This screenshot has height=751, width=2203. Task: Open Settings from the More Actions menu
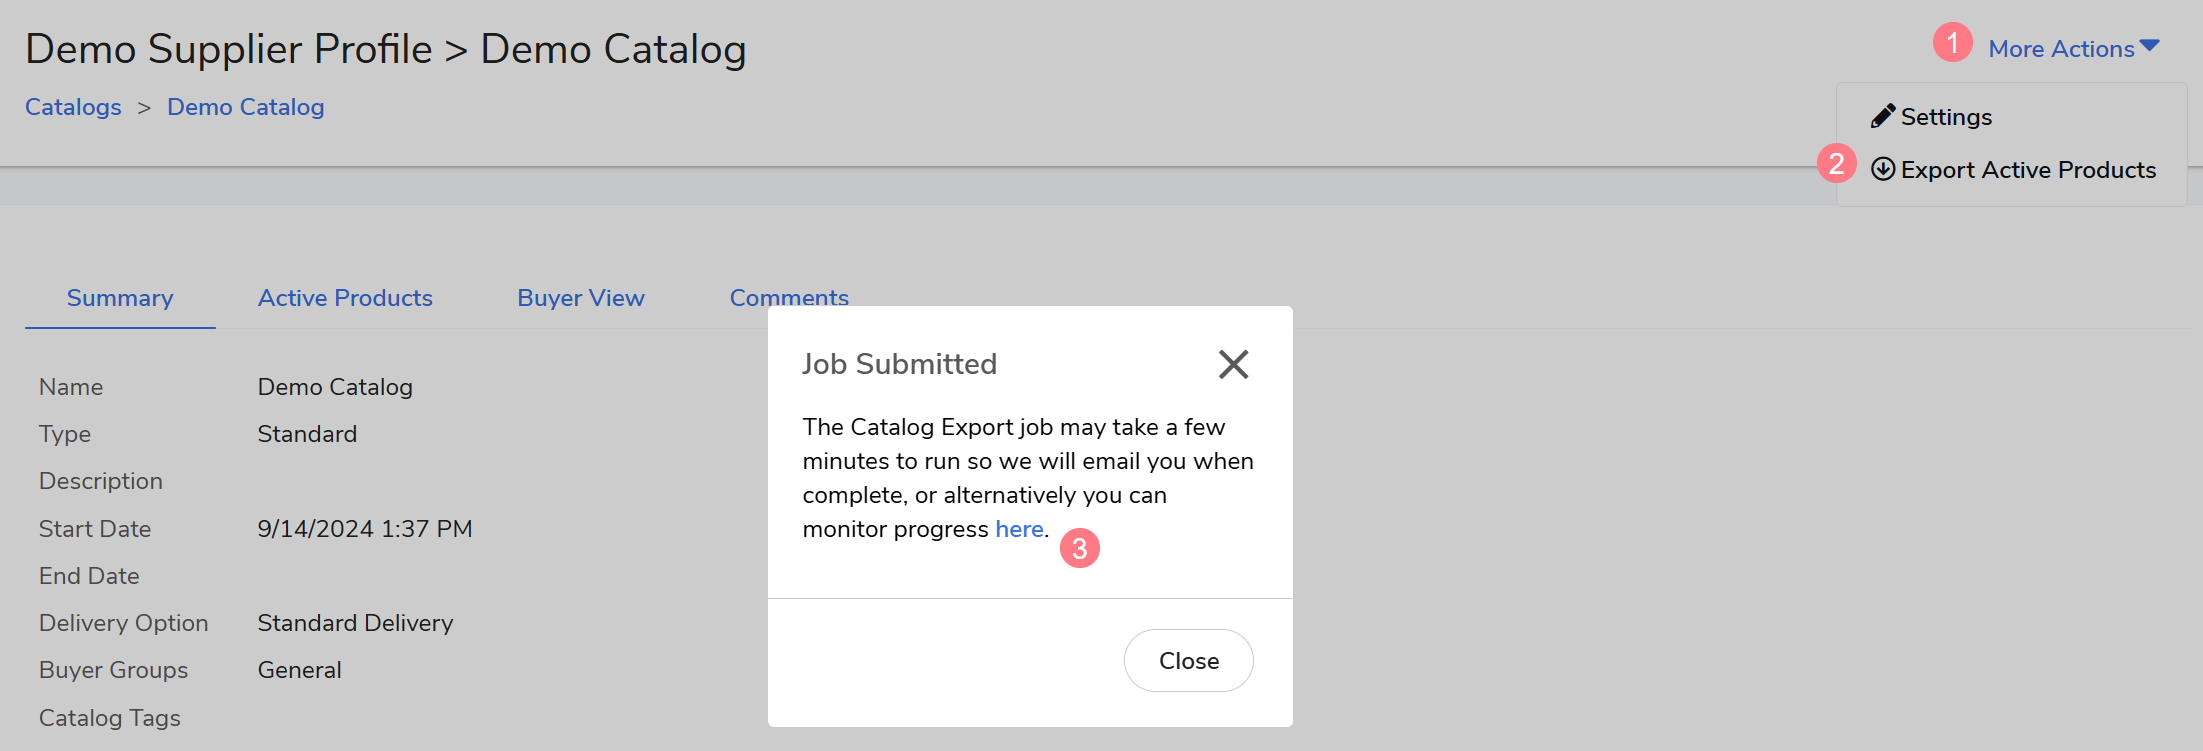[x=1945, y=117]
